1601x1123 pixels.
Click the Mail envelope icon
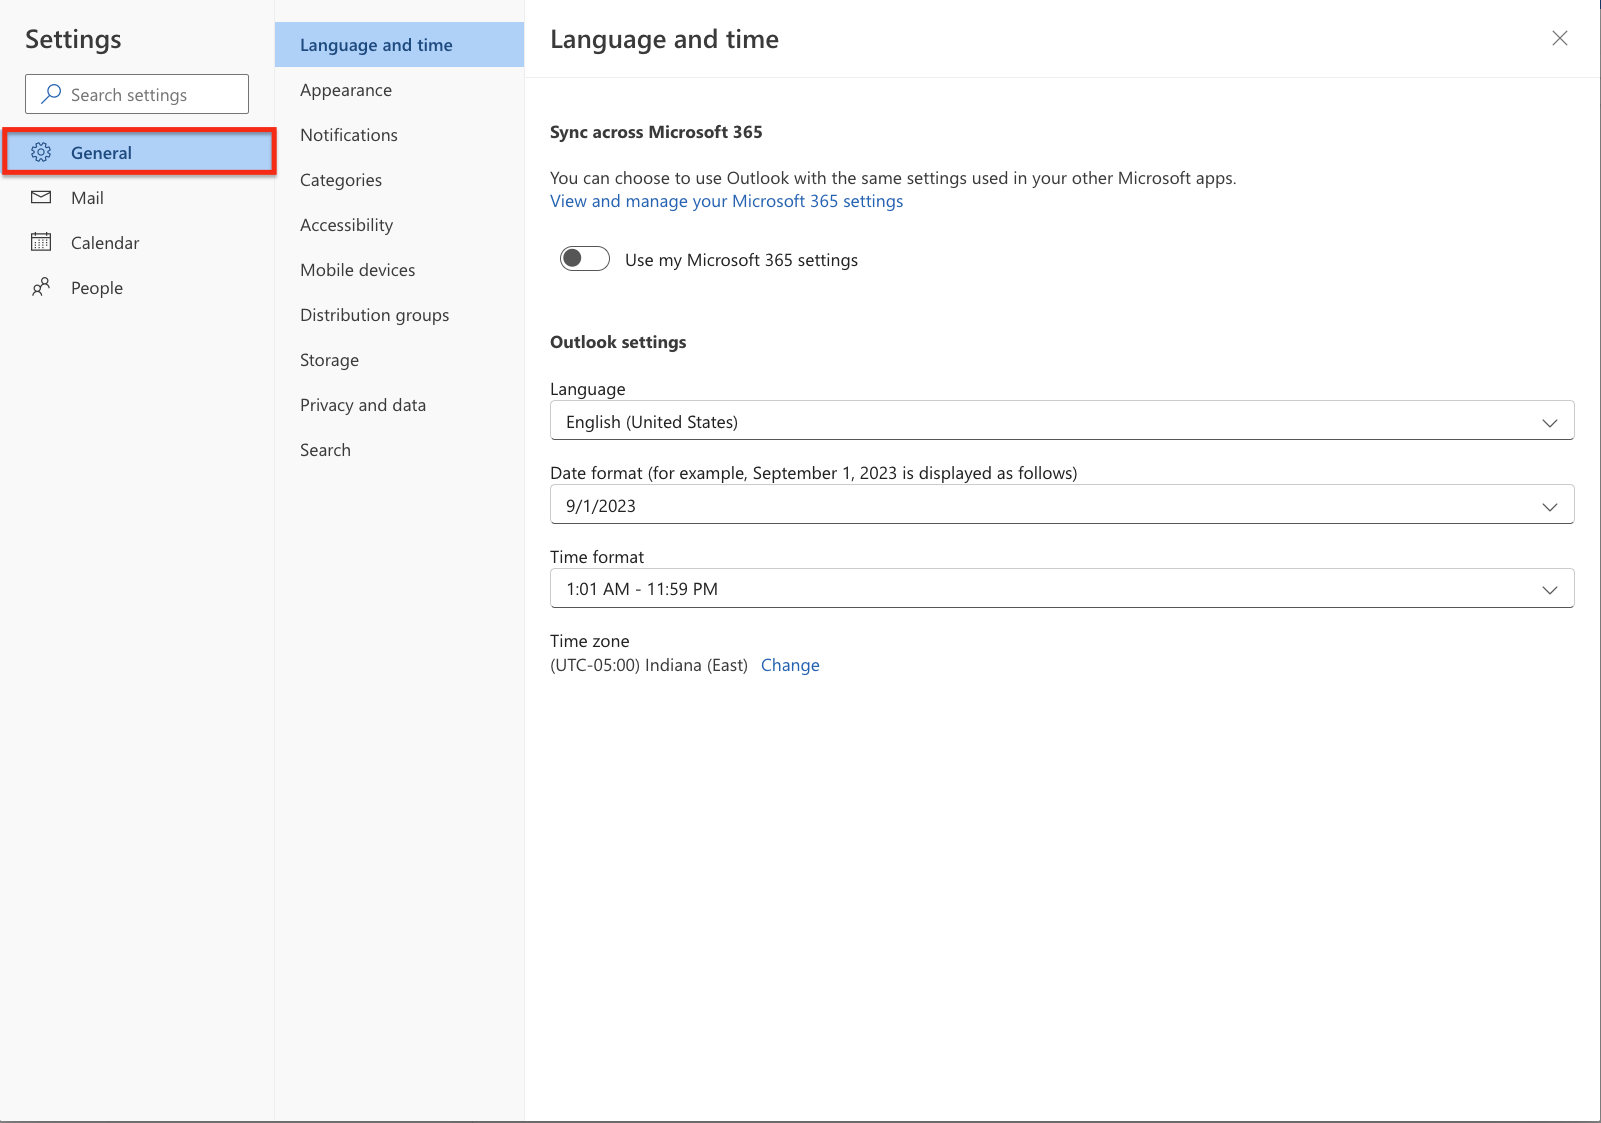pyautogui.click(x=41, y=197)
